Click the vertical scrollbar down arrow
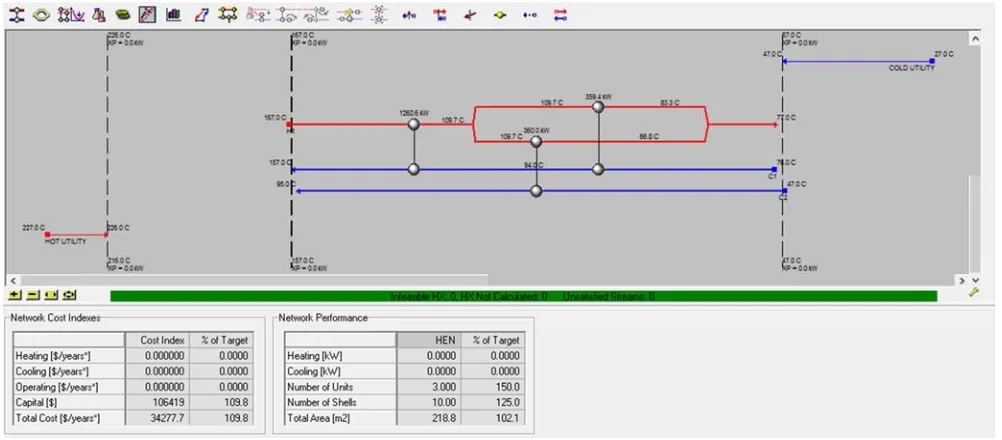 tap(975, 280)
